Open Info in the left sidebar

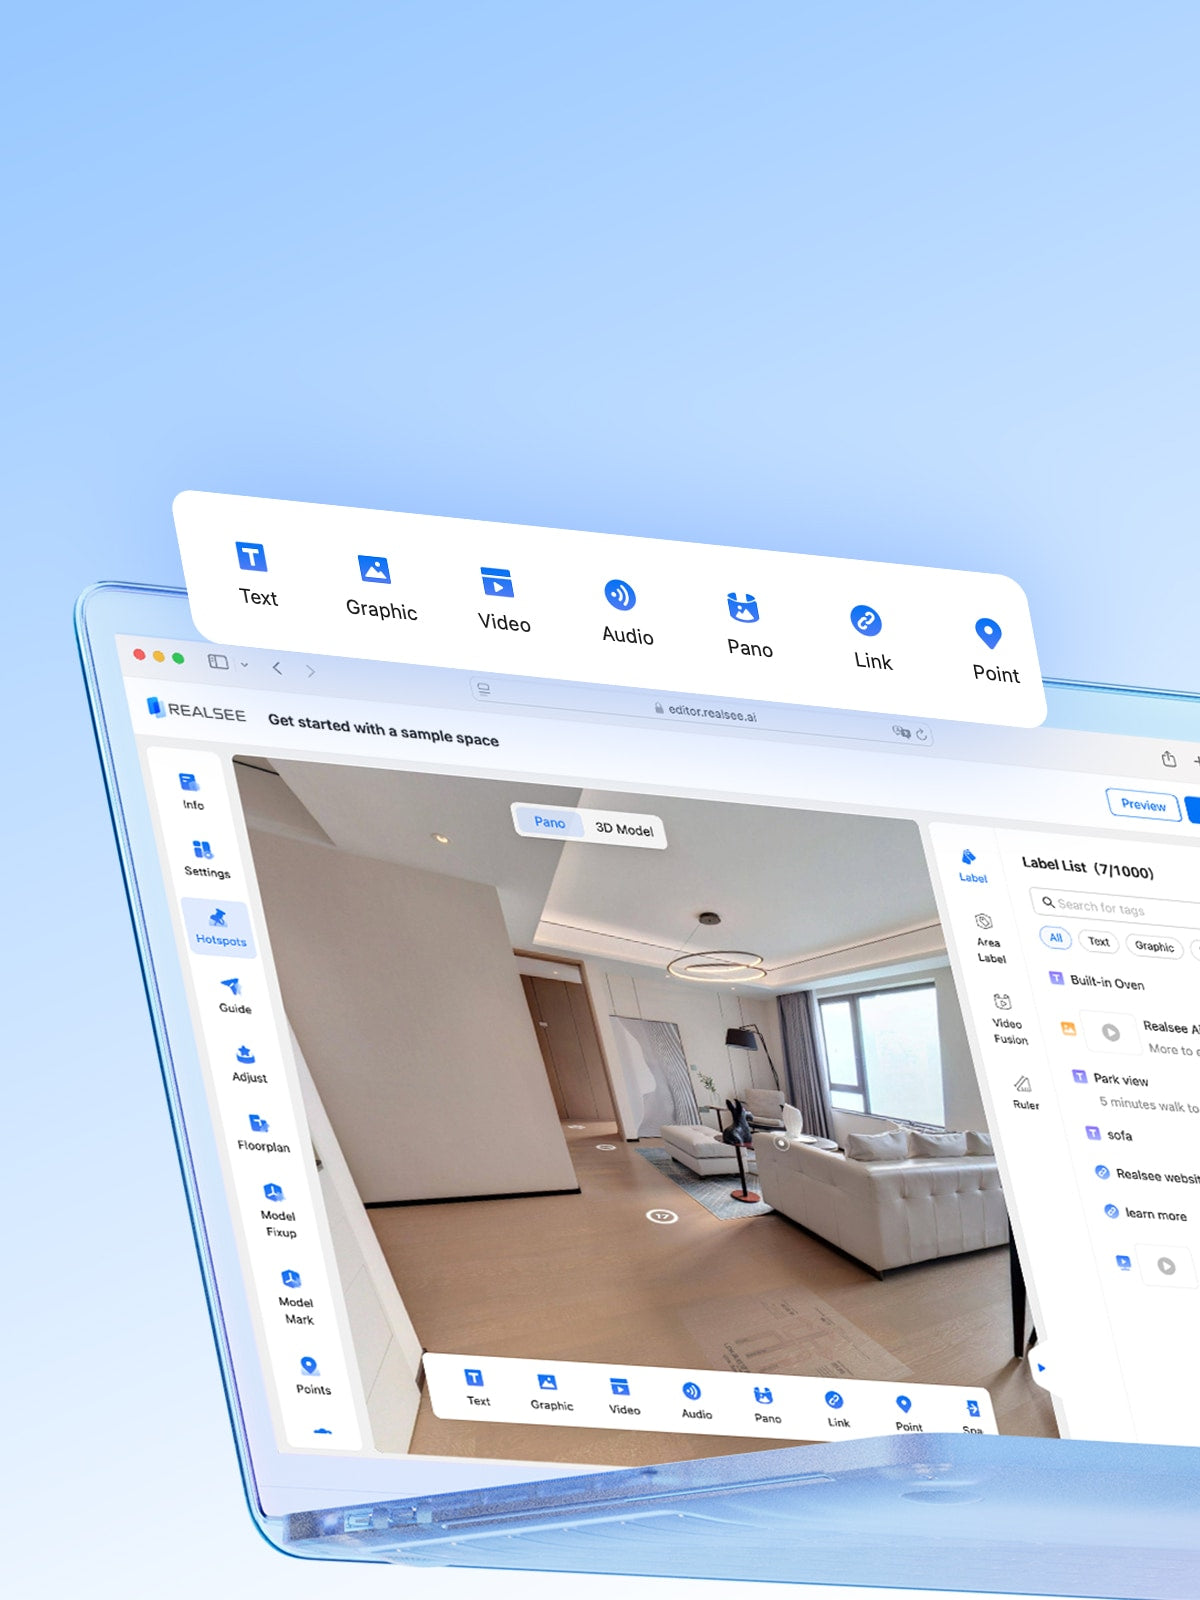191,791
